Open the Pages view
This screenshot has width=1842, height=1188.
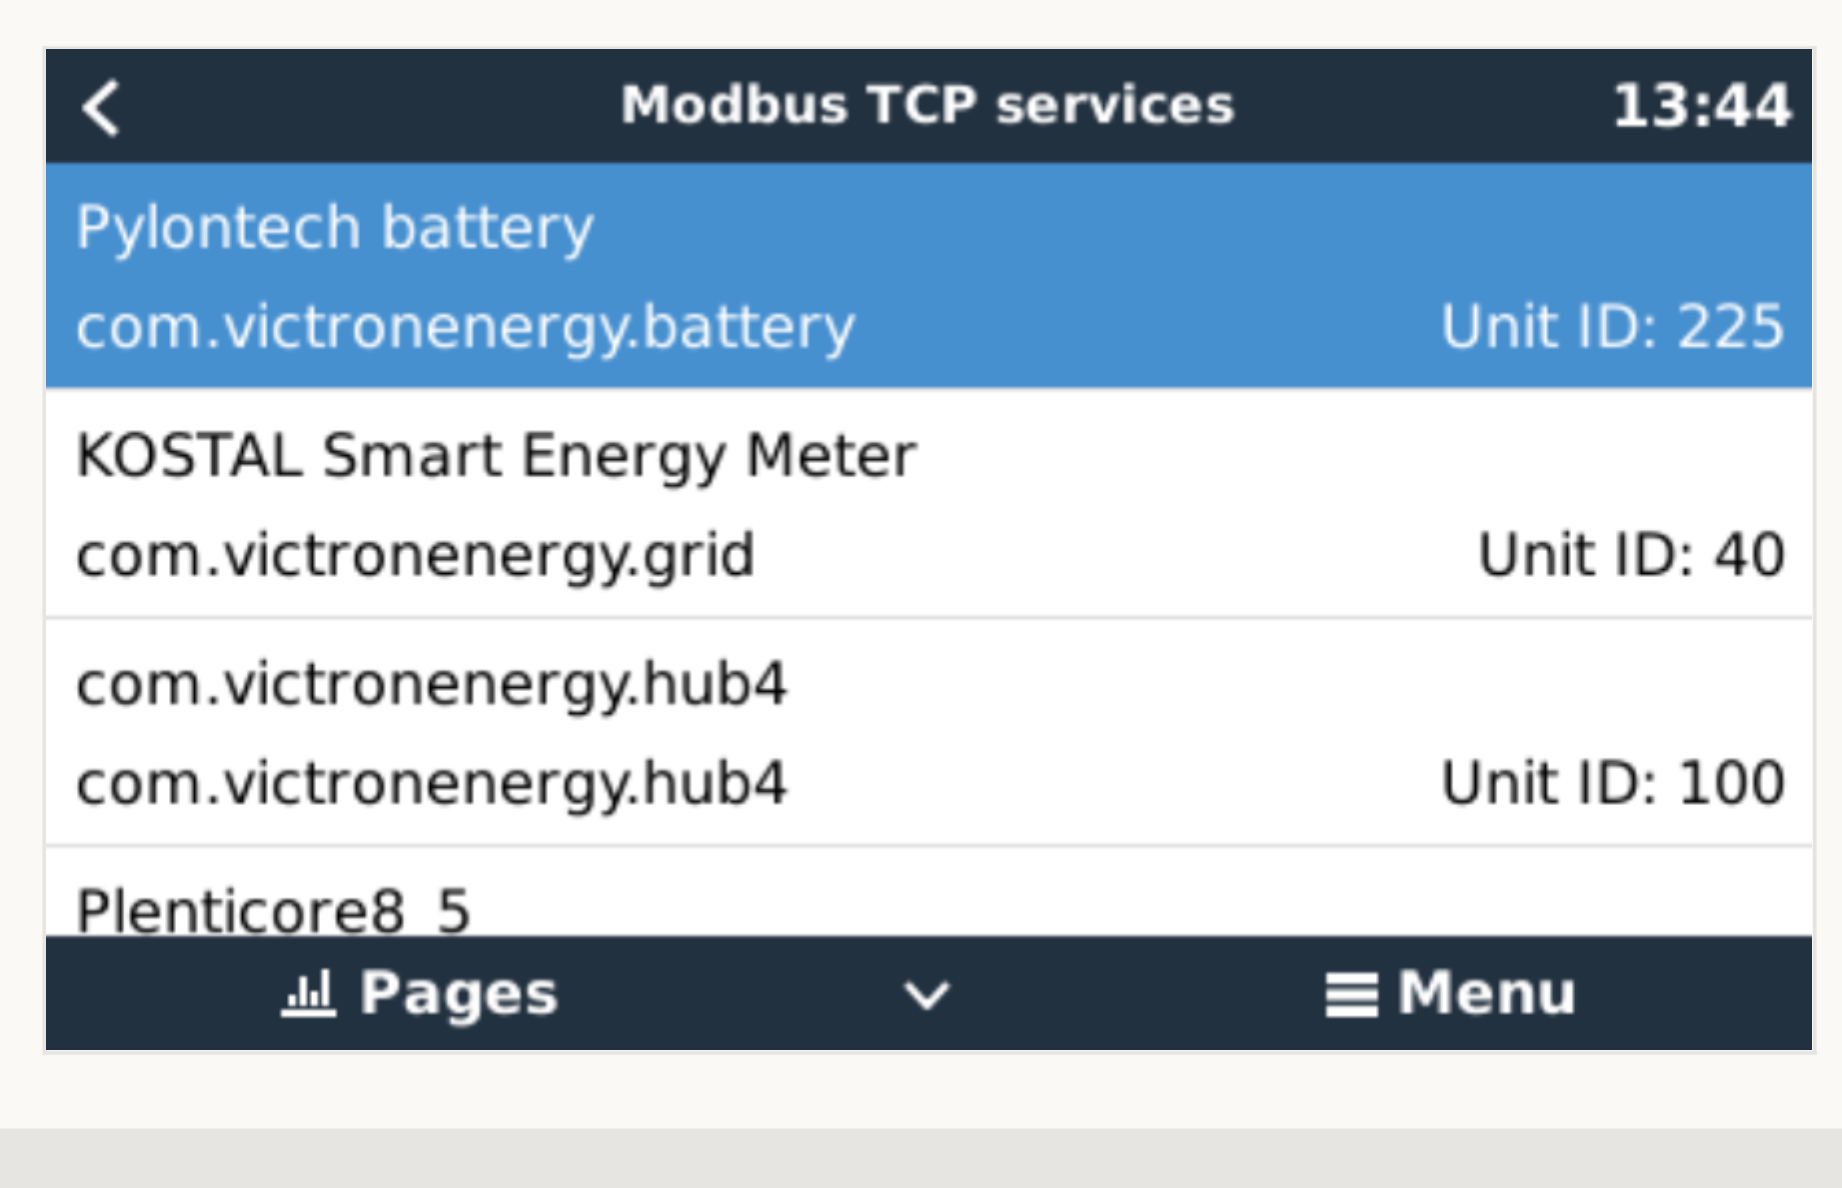pyautogui.click(x=458, y=993)
